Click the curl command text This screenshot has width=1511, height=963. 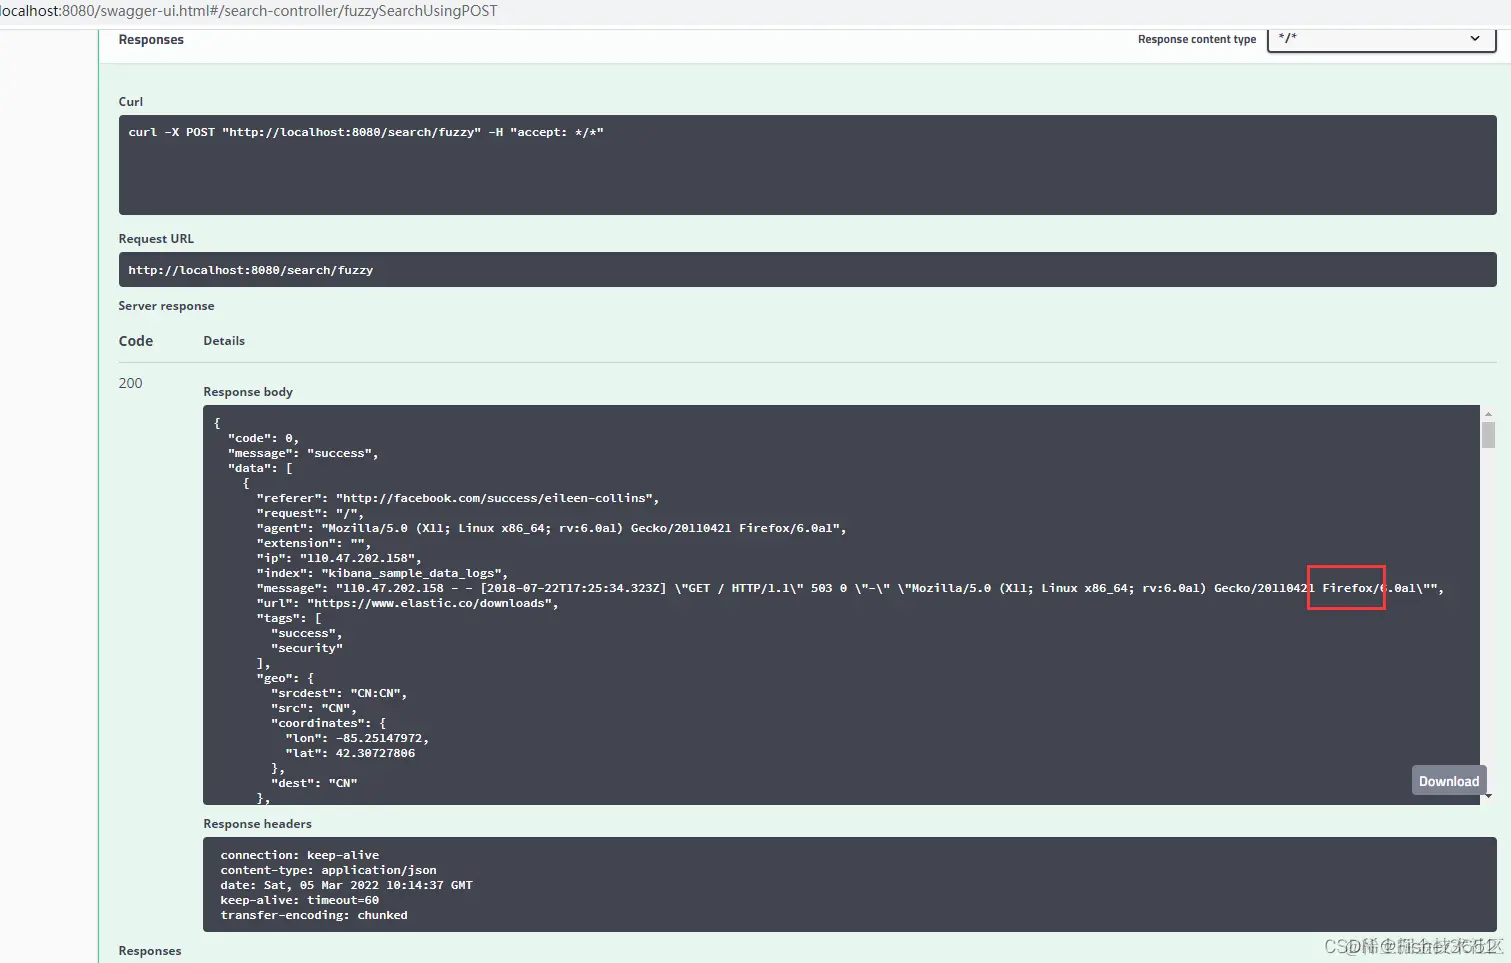point(366,132)
